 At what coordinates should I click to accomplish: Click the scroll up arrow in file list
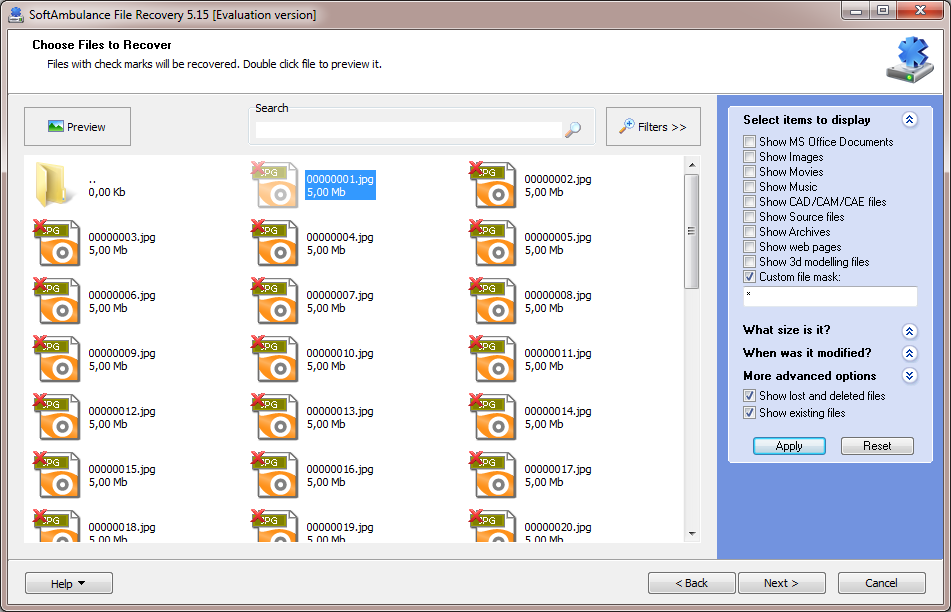[x=692, y=164]
